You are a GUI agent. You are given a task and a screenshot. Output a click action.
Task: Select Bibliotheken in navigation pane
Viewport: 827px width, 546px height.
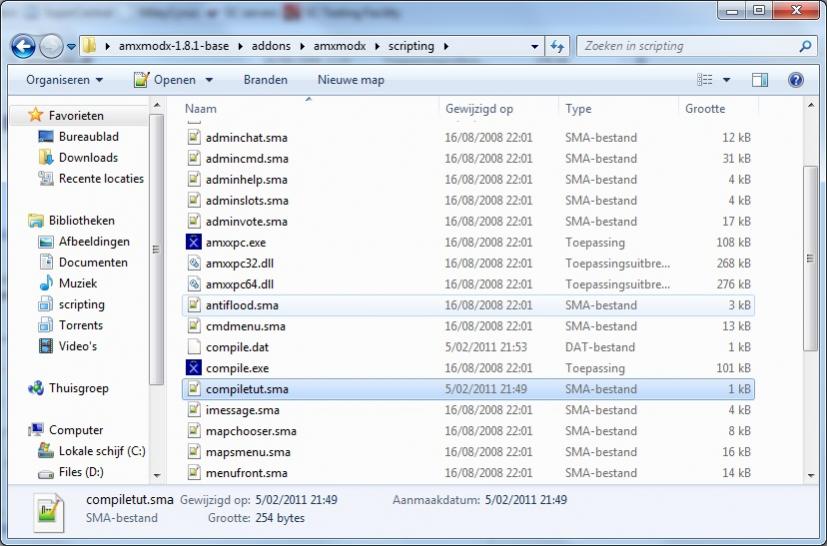[x=81, y=221]
